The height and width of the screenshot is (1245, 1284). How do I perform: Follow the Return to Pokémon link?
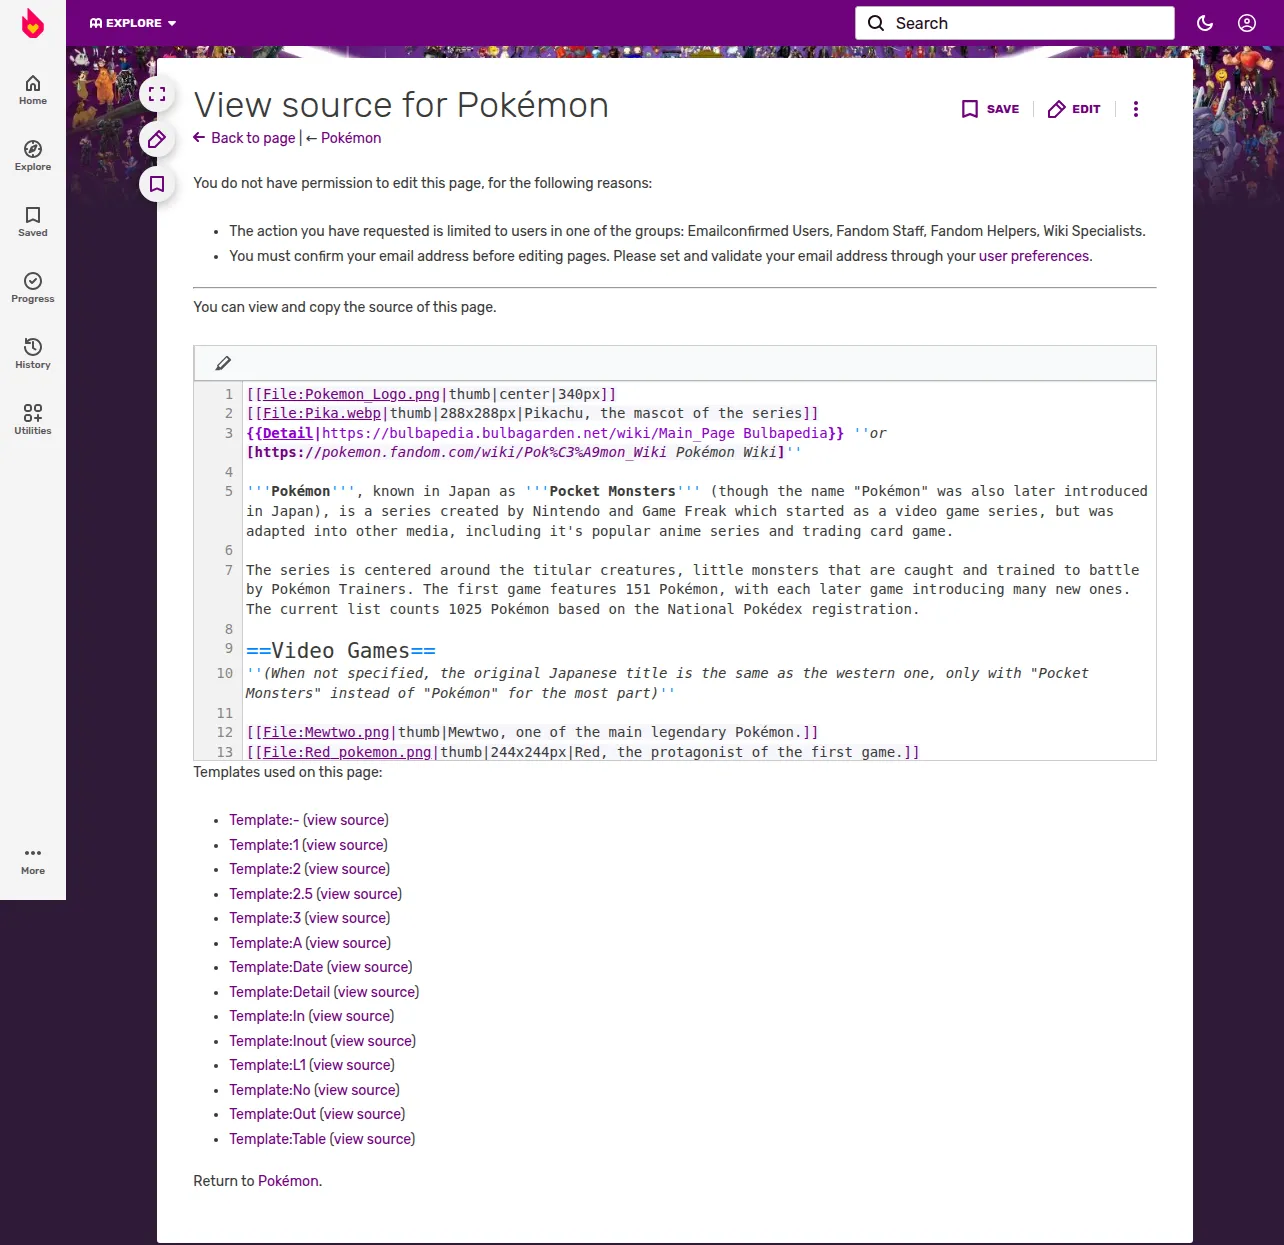288,1181
